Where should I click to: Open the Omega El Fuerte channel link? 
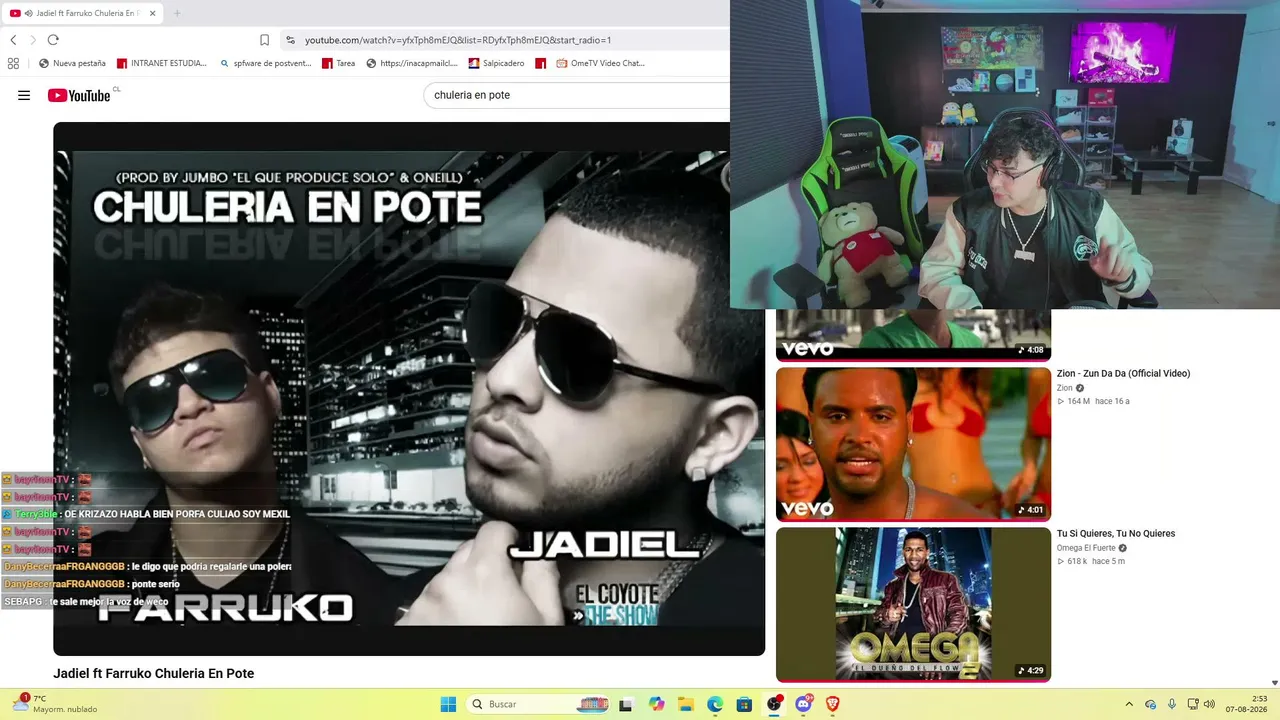(1086, 548)
